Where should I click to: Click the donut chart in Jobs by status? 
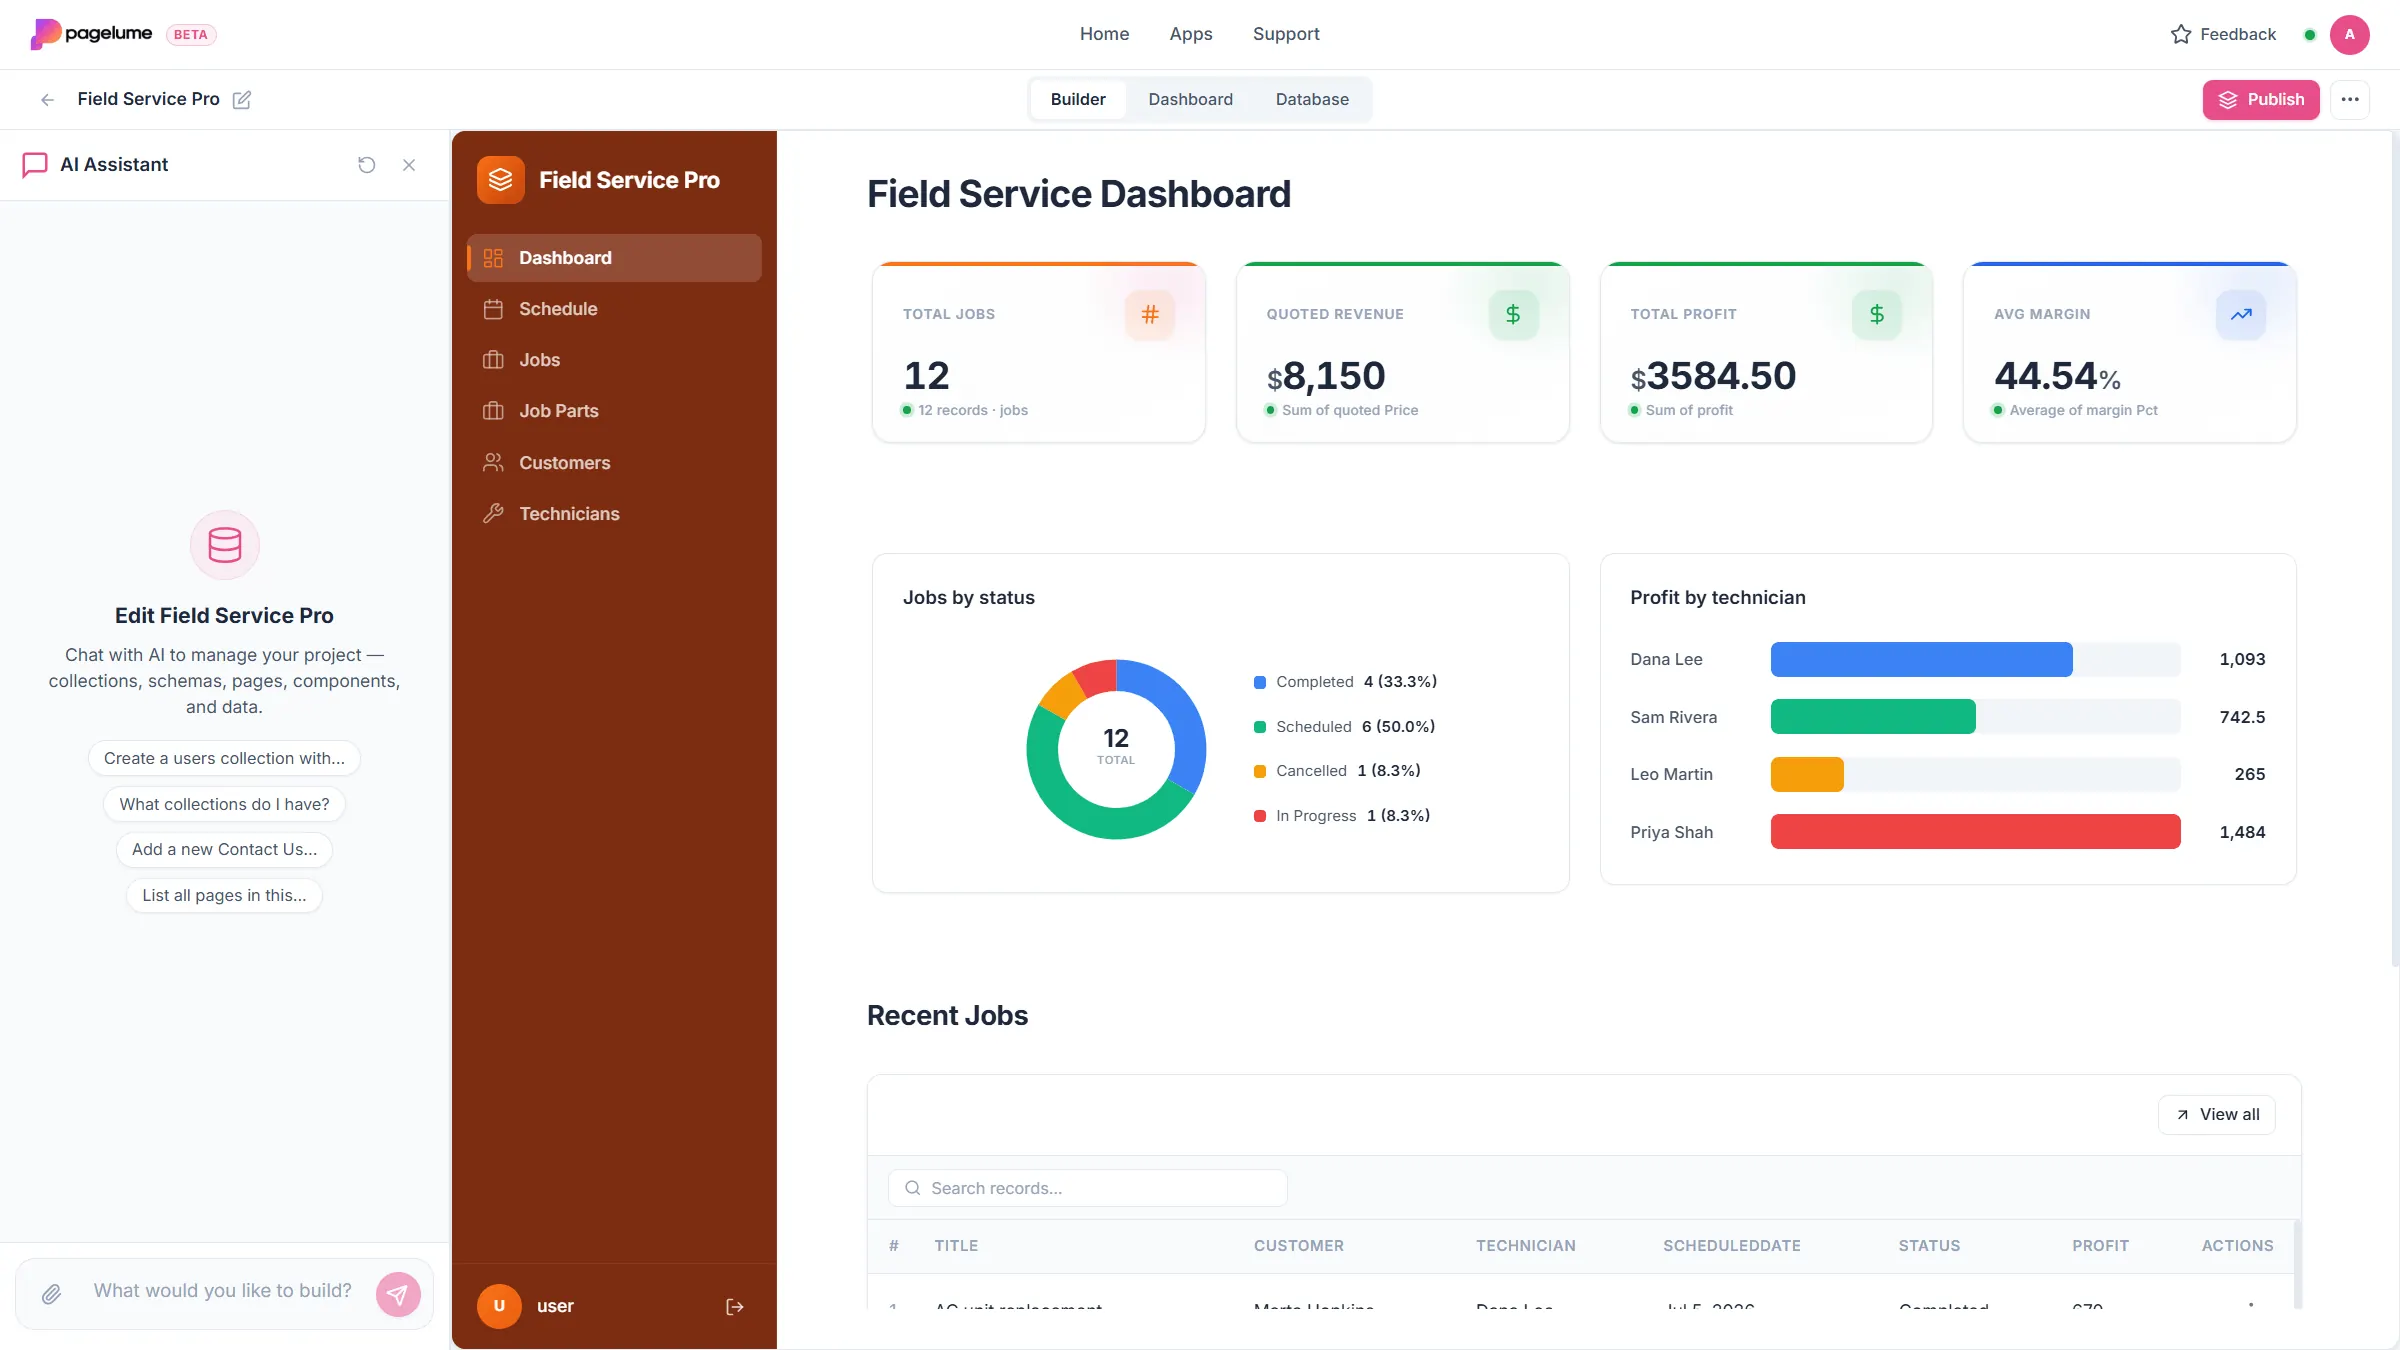tap(1116, 749)
